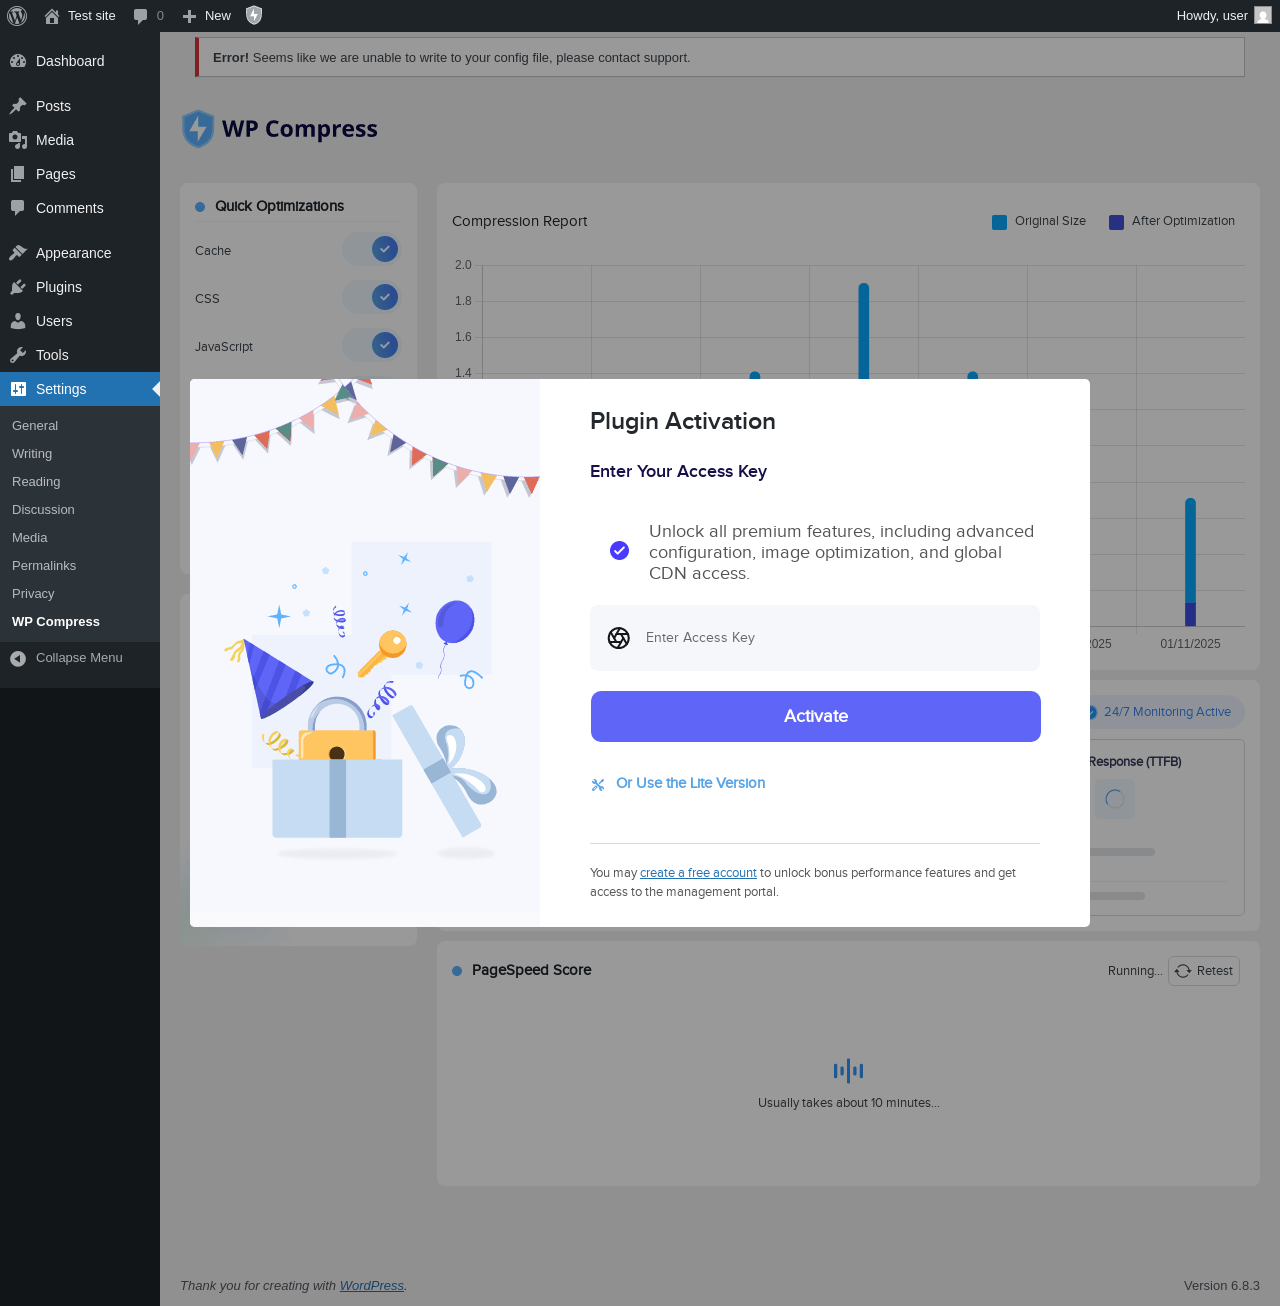1280x1306 pixels.
Task: Click the WP Compress shield logo in header
Action: point(198,129)
